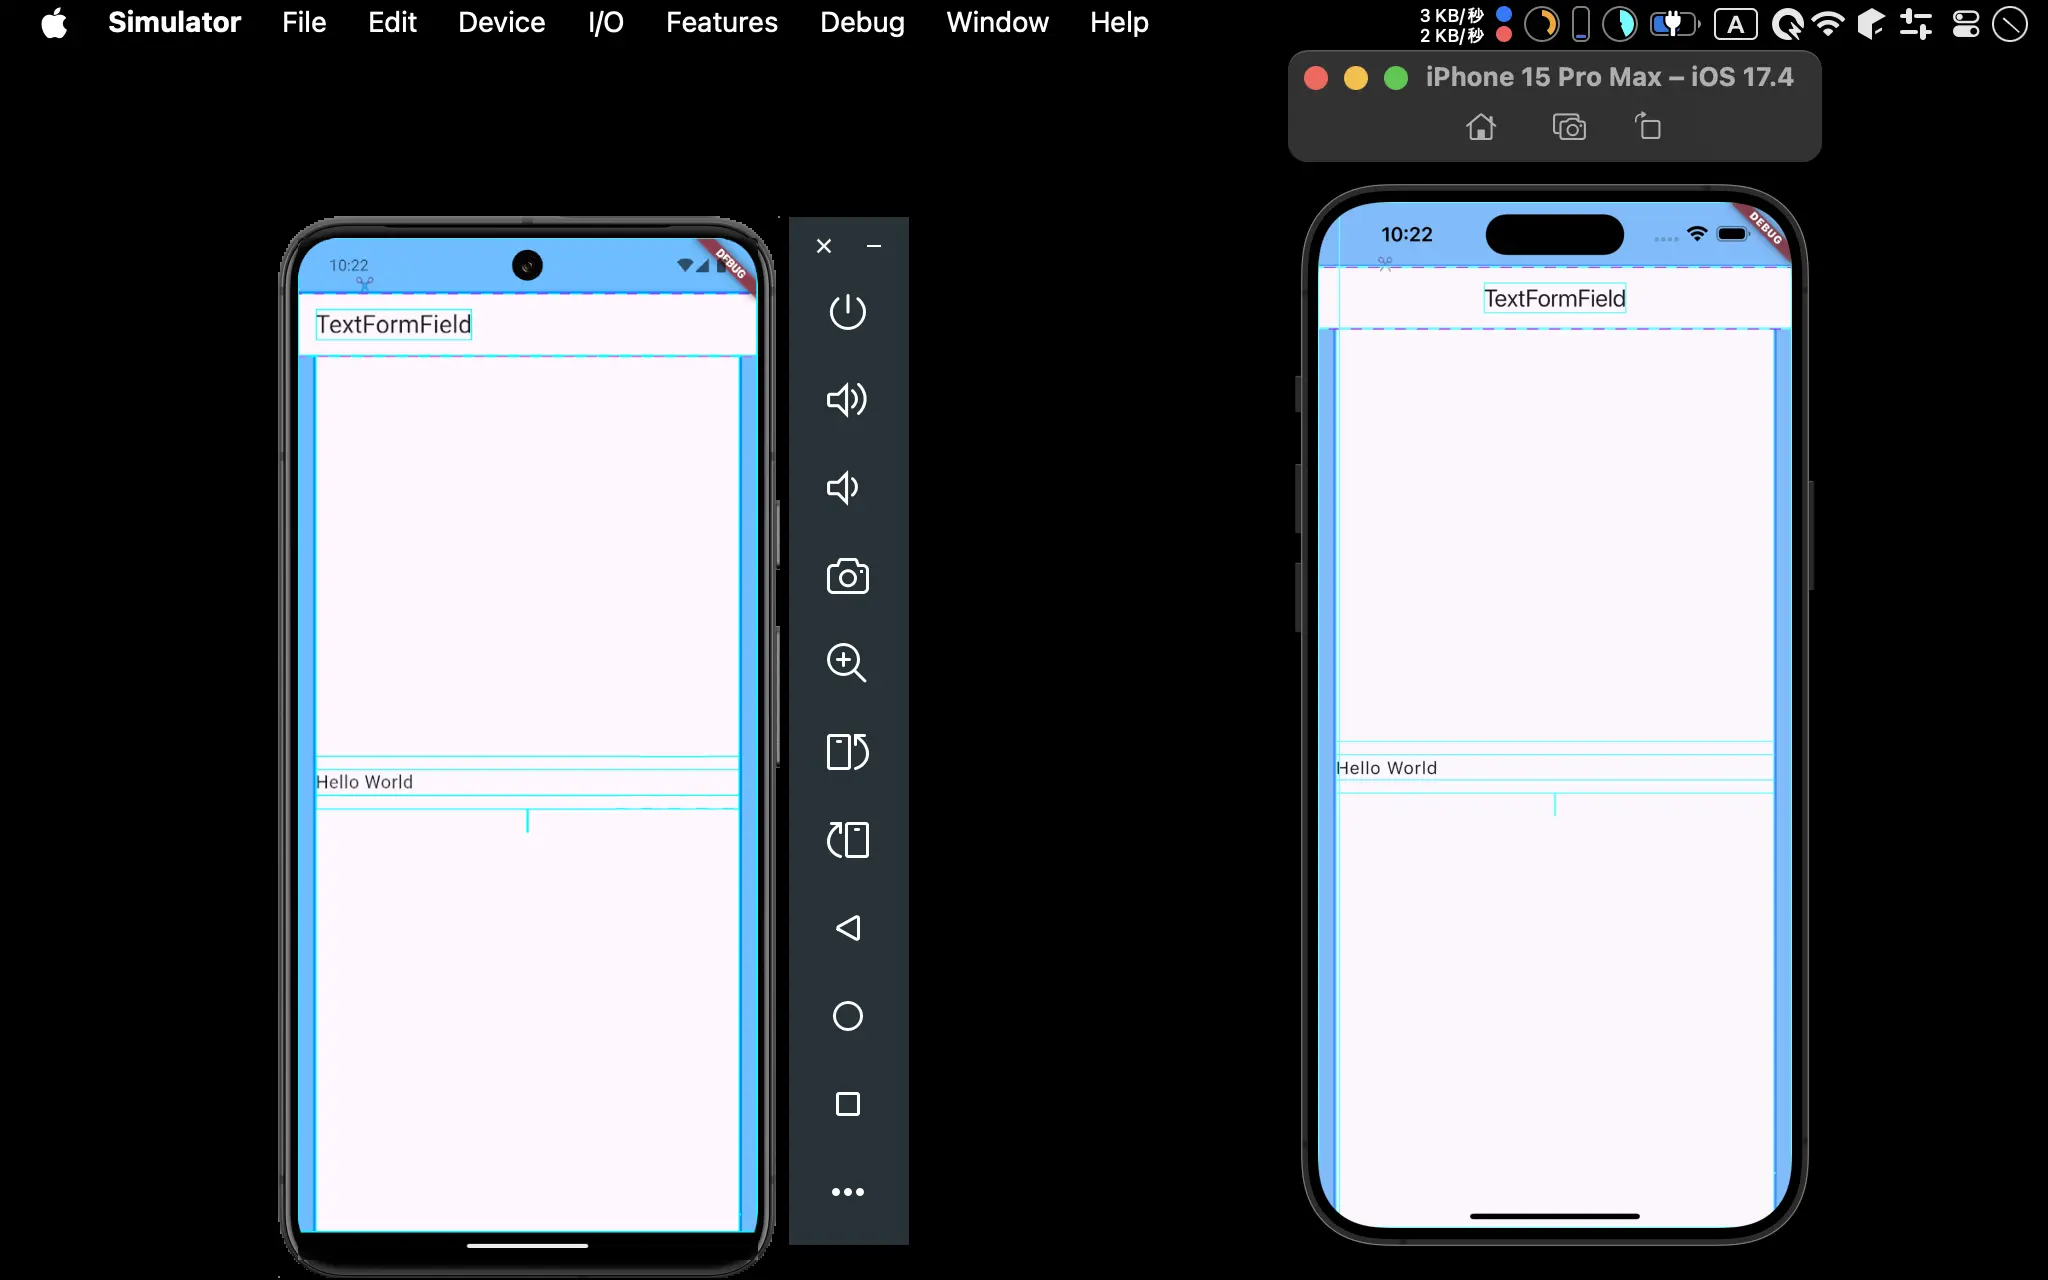The width and height of the screenshot is (2048, 1280).
Task: Click the Android emulator power button
Action: pyautogui.click(x=847, y=311)
